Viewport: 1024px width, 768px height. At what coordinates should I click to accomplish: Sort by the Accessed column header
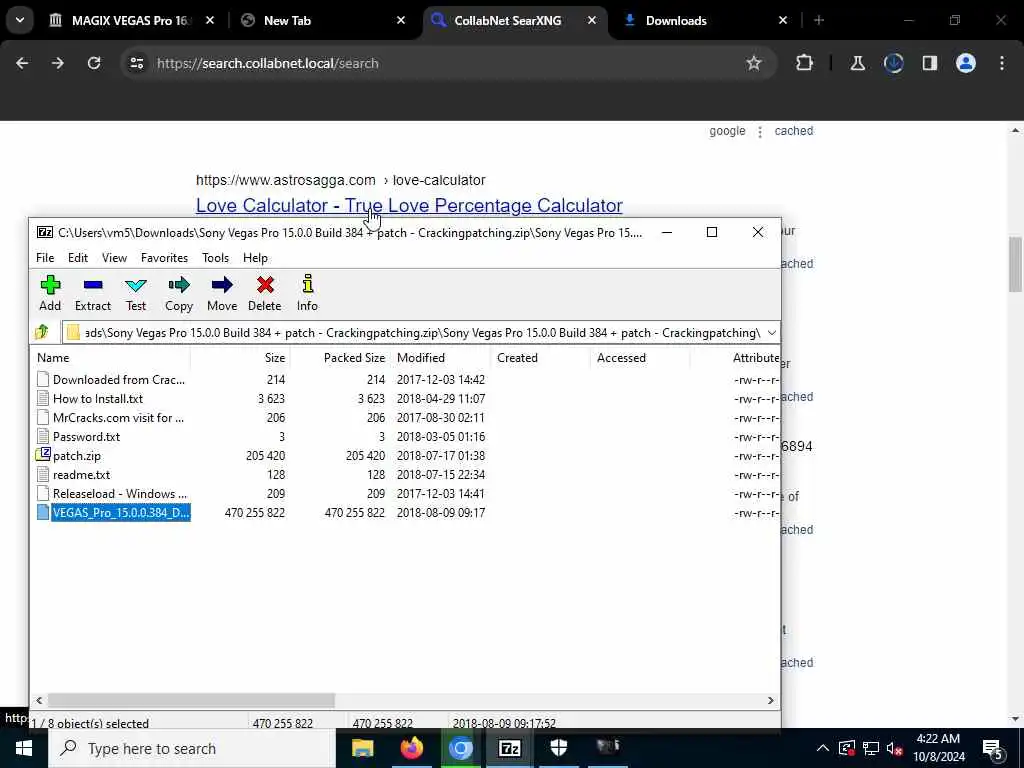(x=640, y=358)
